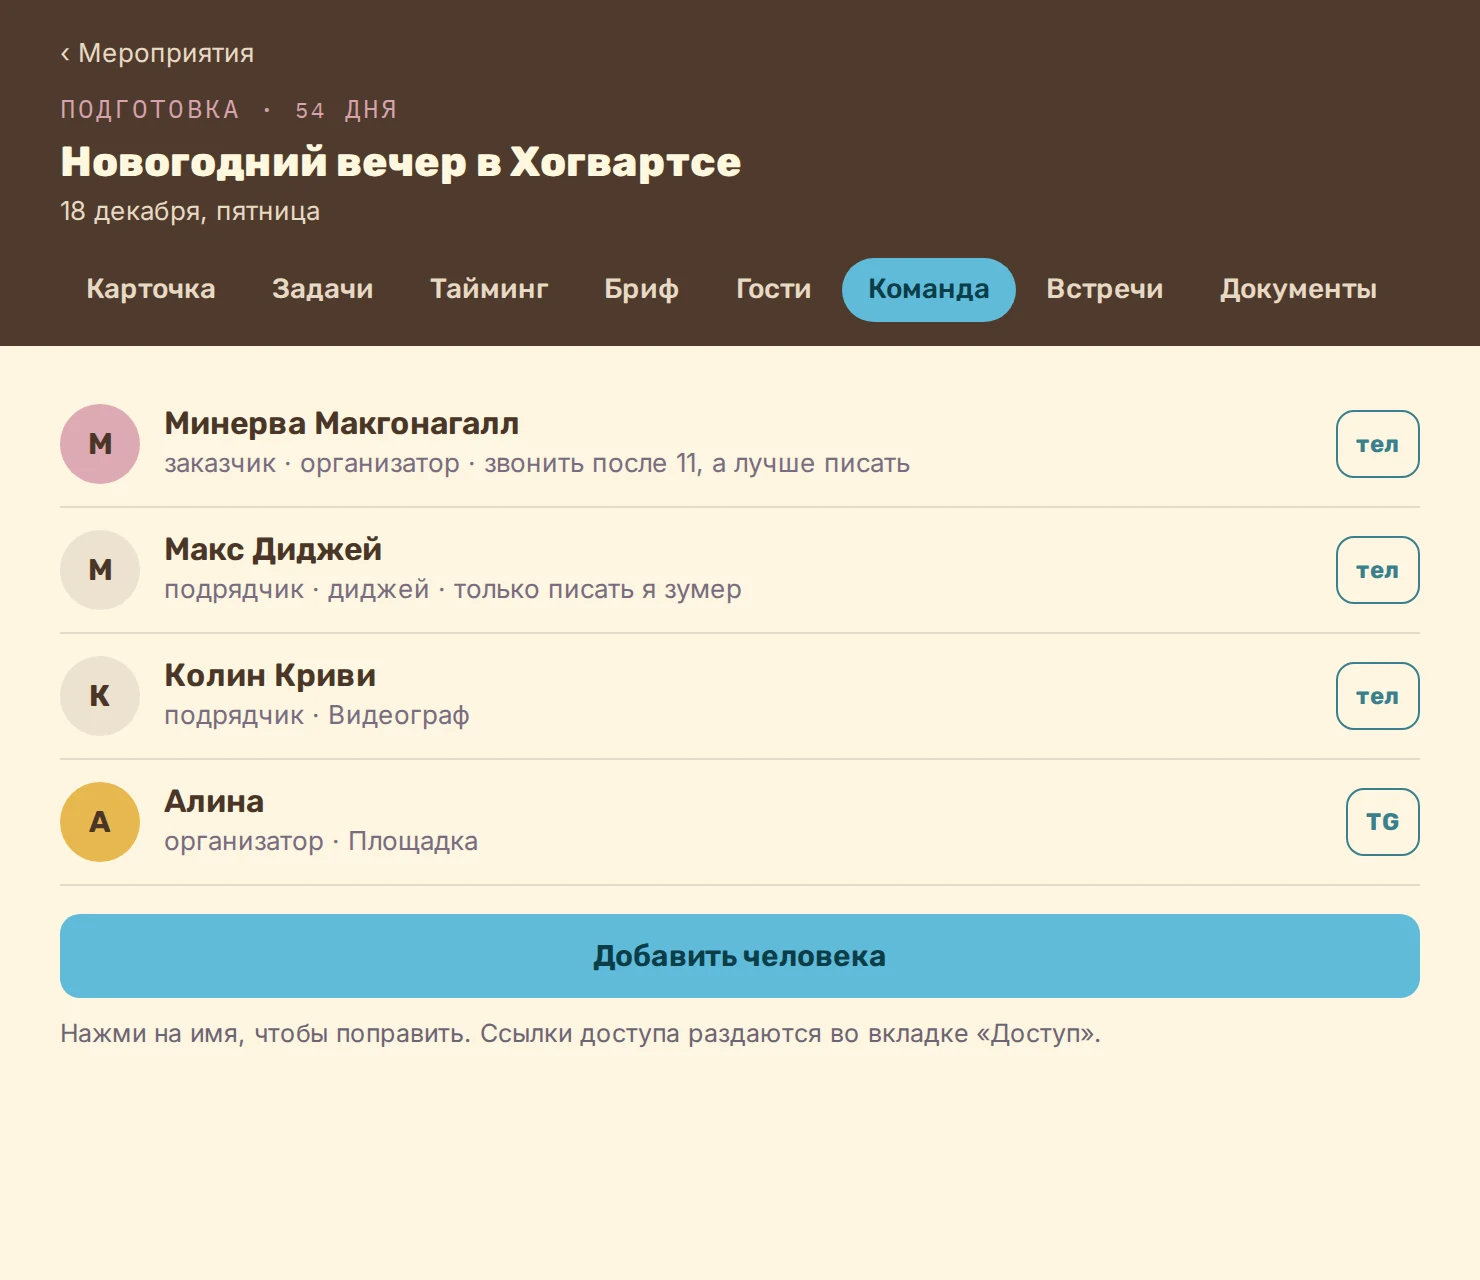Screen dimensions: 1480x1280
Task: Click тел button for Макс Диджей
Action: (1378, 570)
